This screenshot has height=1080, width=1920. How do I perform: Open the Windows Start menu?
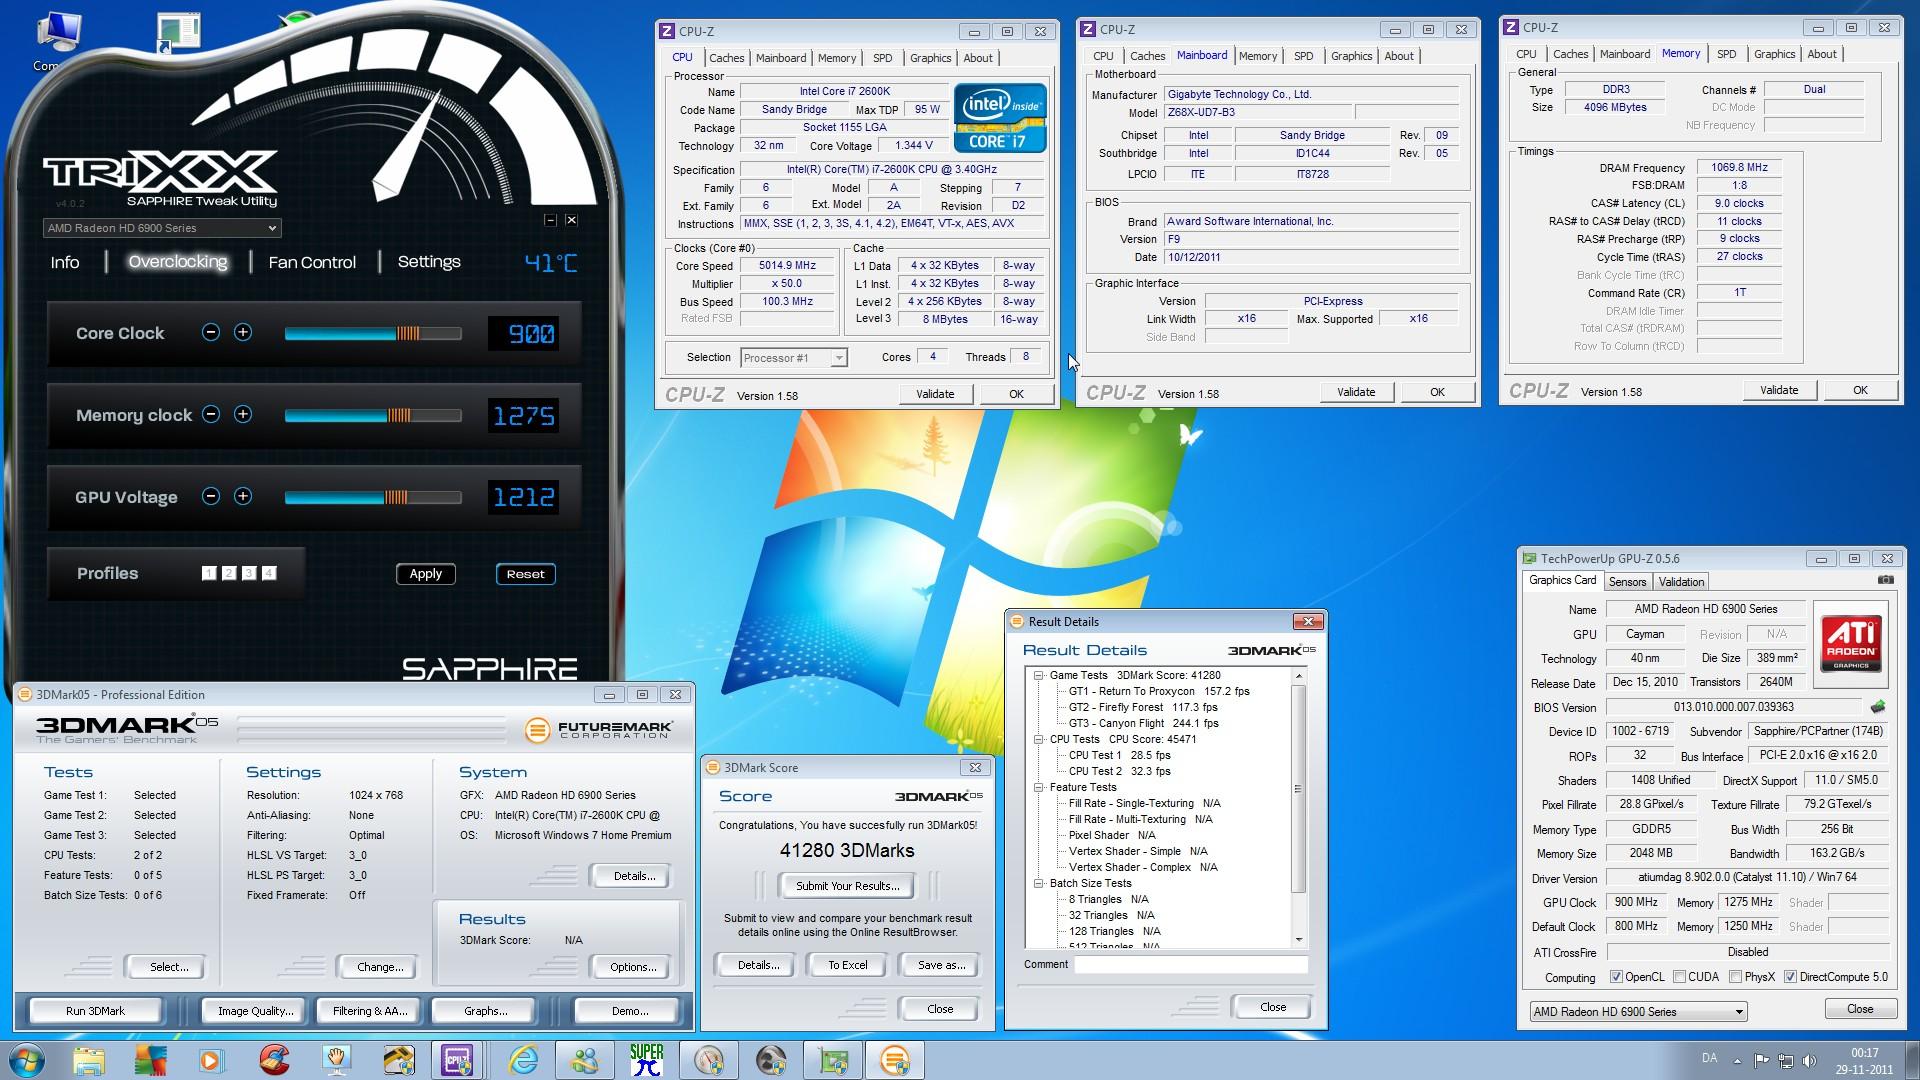point(27,1060)
